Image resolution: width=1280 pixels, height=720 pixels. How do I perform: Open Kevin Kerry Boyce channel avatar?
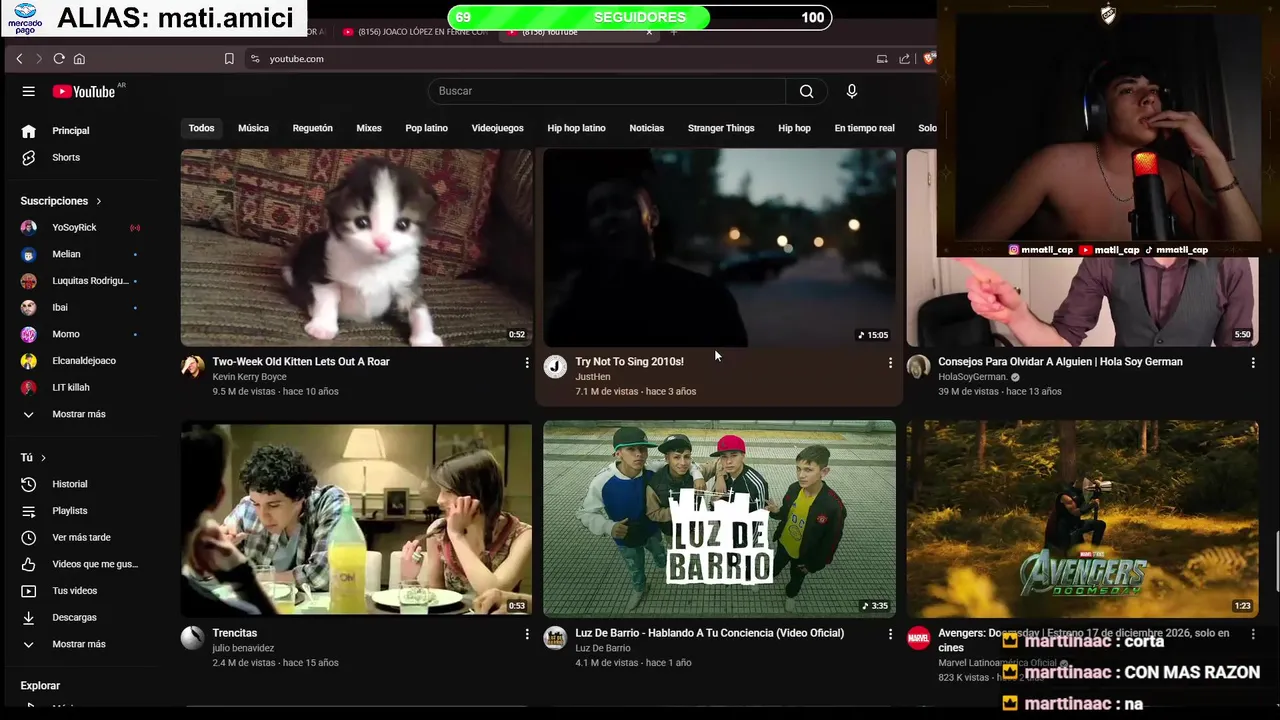pos(192,367)
